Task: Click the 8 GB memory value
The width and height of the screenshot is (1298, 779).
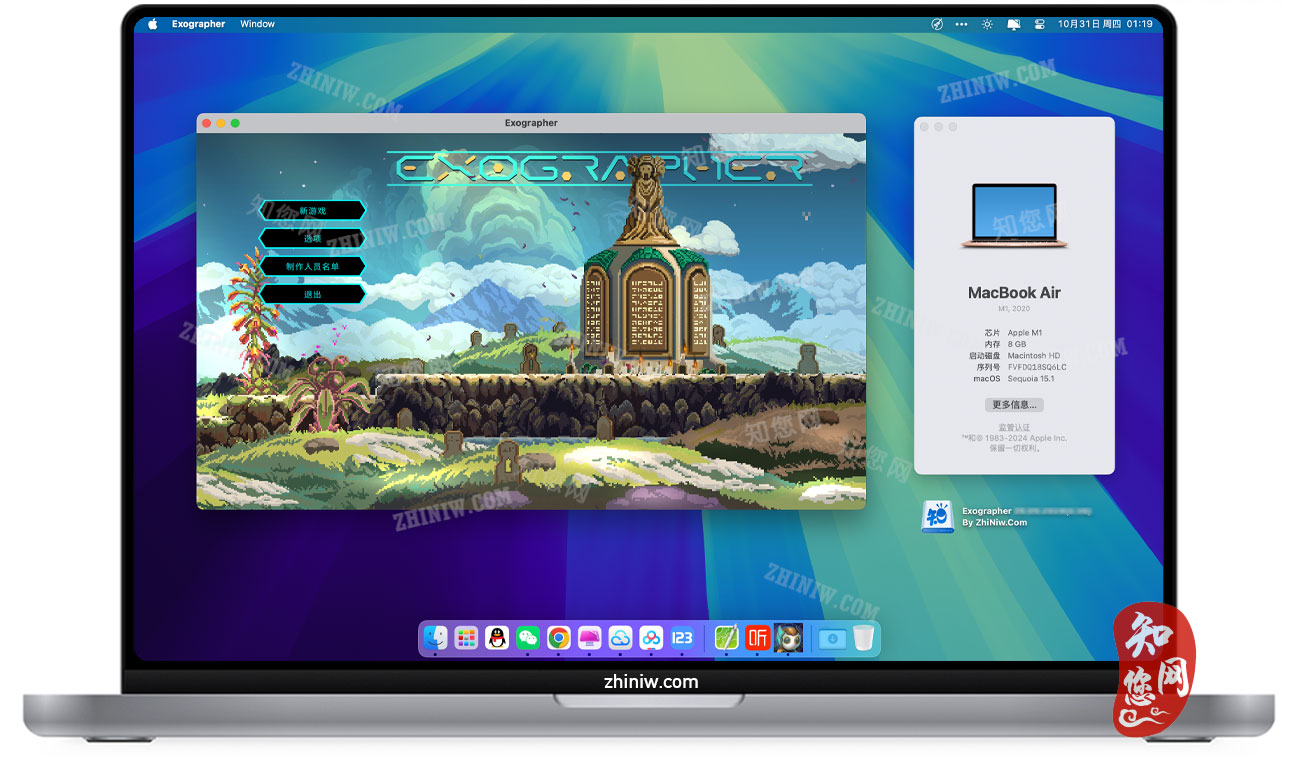Action: [x=1017, y=344]
